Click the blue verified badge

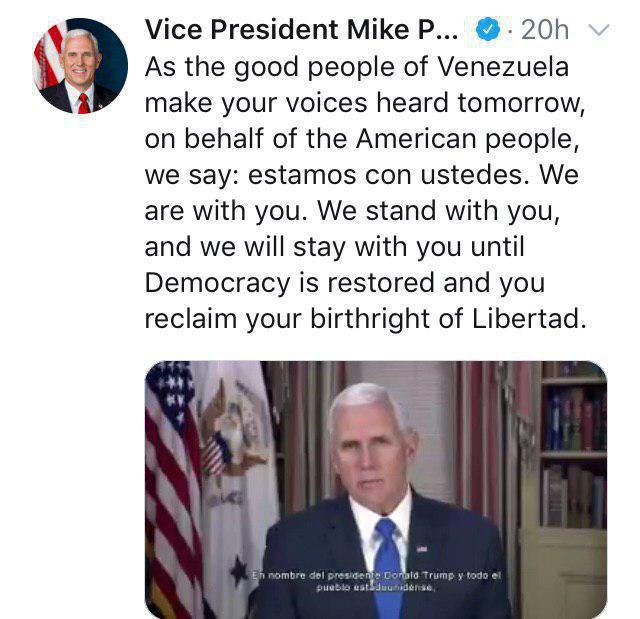(487, 30)
